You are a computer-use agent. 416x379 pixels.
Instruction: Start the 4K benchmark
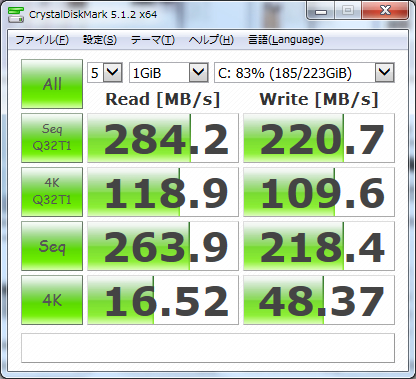click(52, 300)
